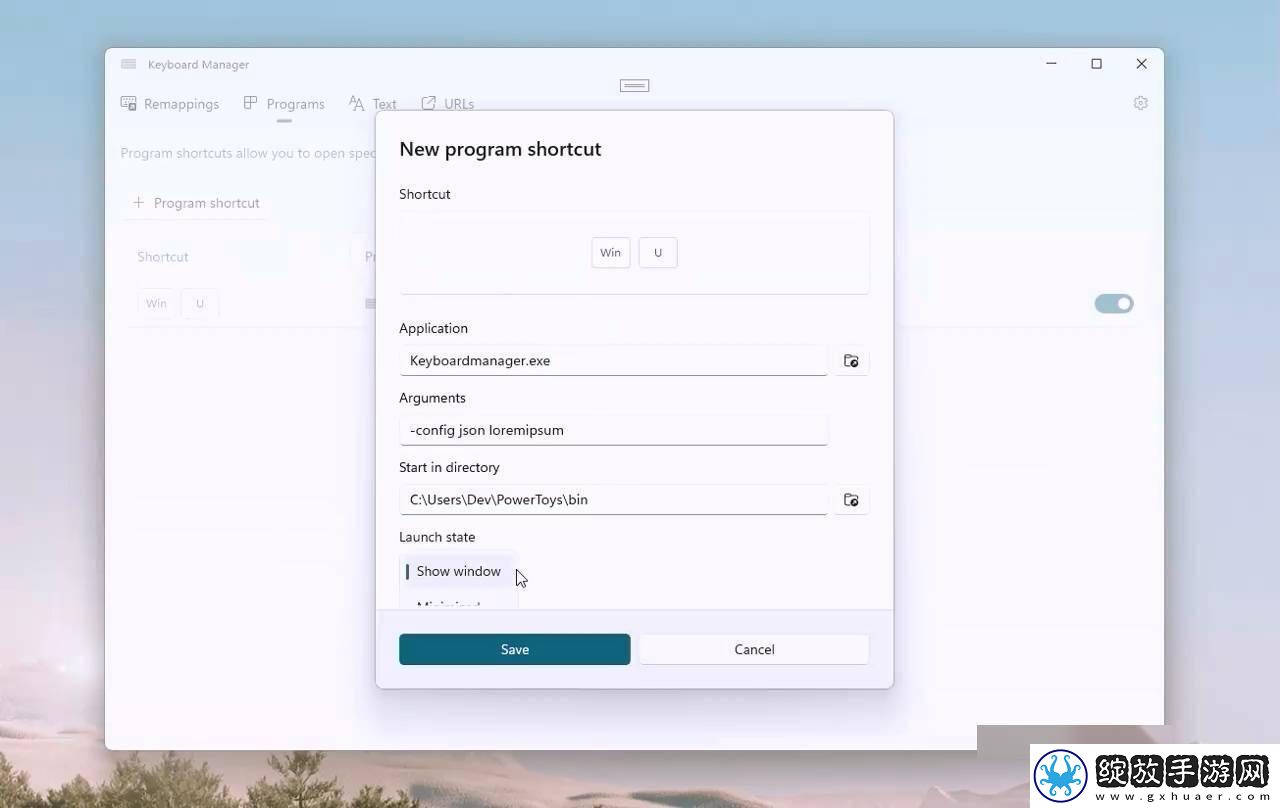The width and height of the screenshot is (1280, 808).
Task: Browse for Start in directory folder
Action: (x=851, y=500)
